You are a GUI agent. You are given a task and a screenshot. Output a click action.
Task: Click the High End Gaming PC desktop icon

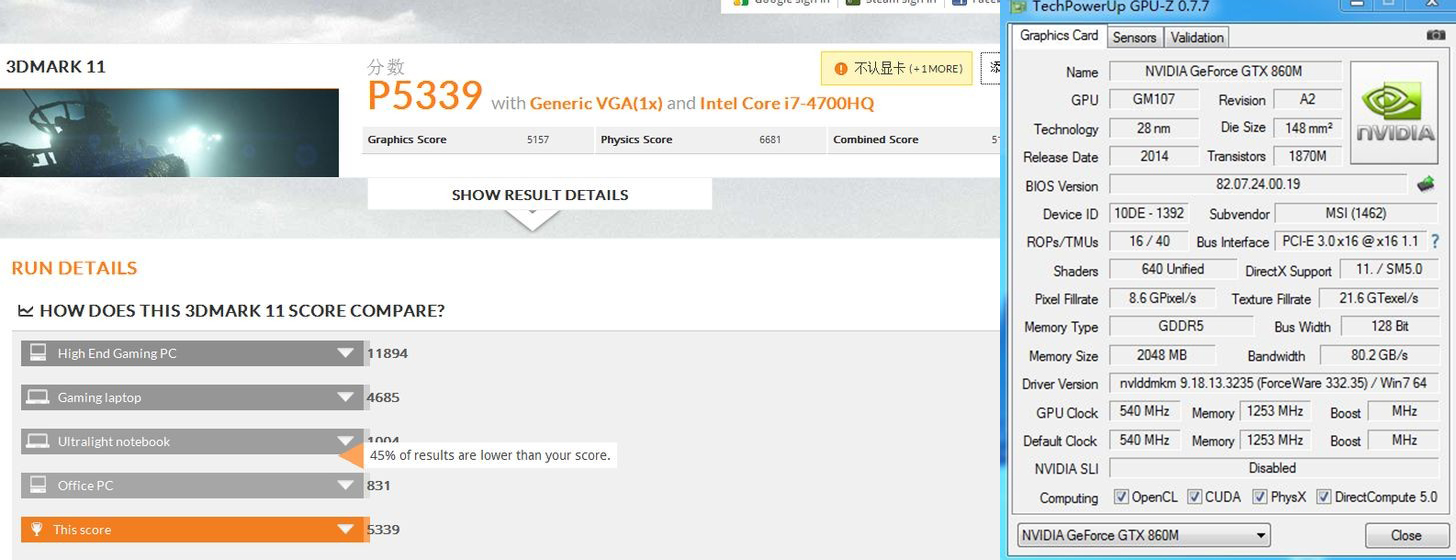(x=38, y=353)
